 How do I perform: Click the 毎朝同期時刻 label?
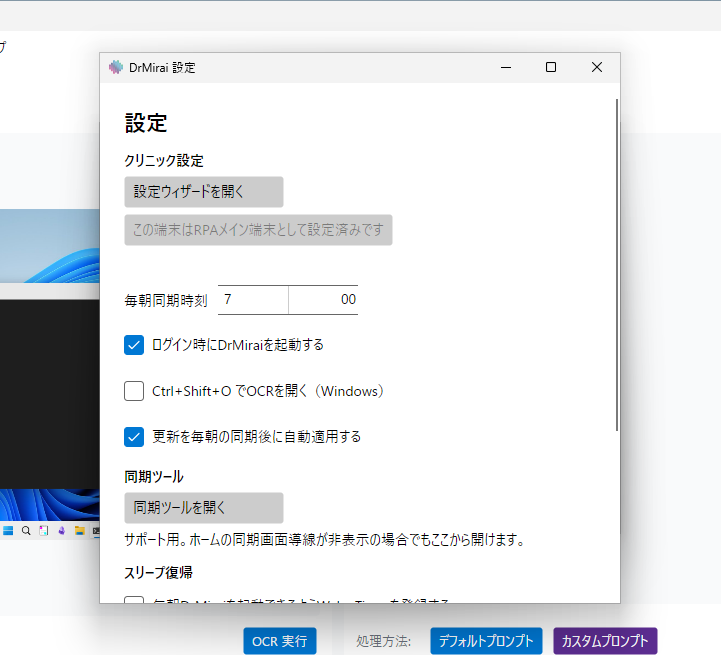(x=166, y=300)
